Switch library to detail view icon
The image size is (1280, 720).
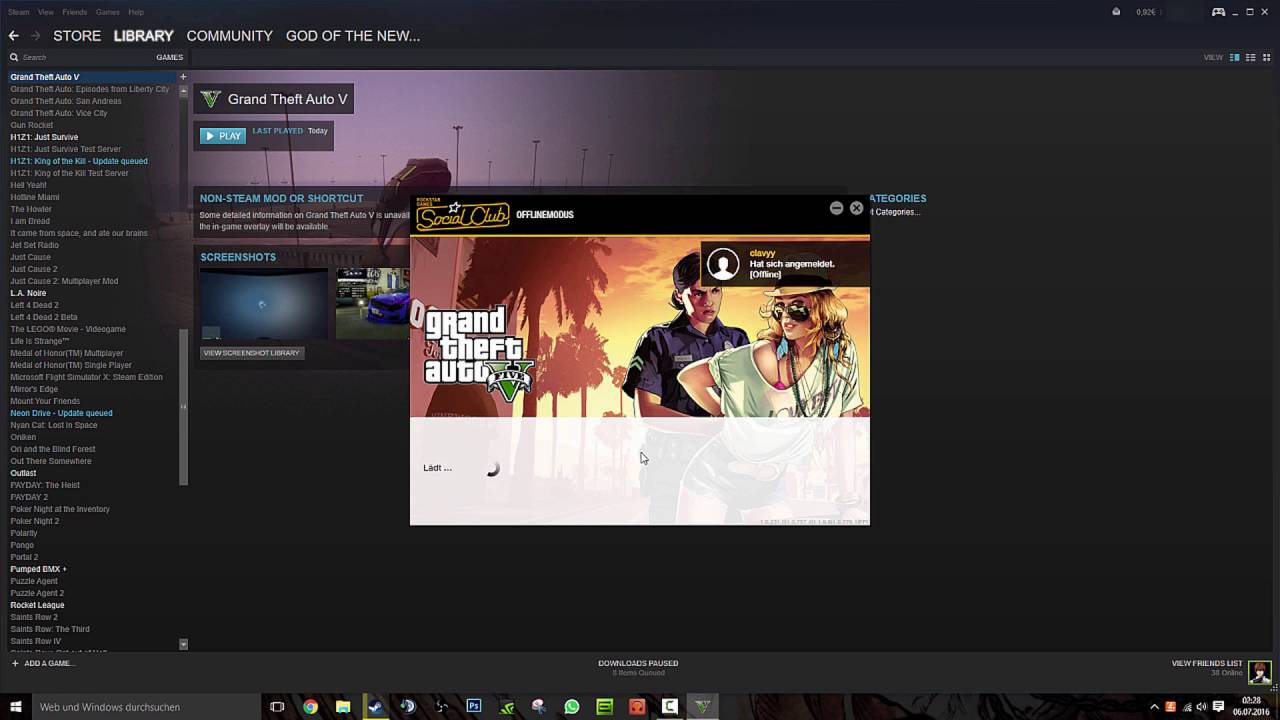[1235, 57]
